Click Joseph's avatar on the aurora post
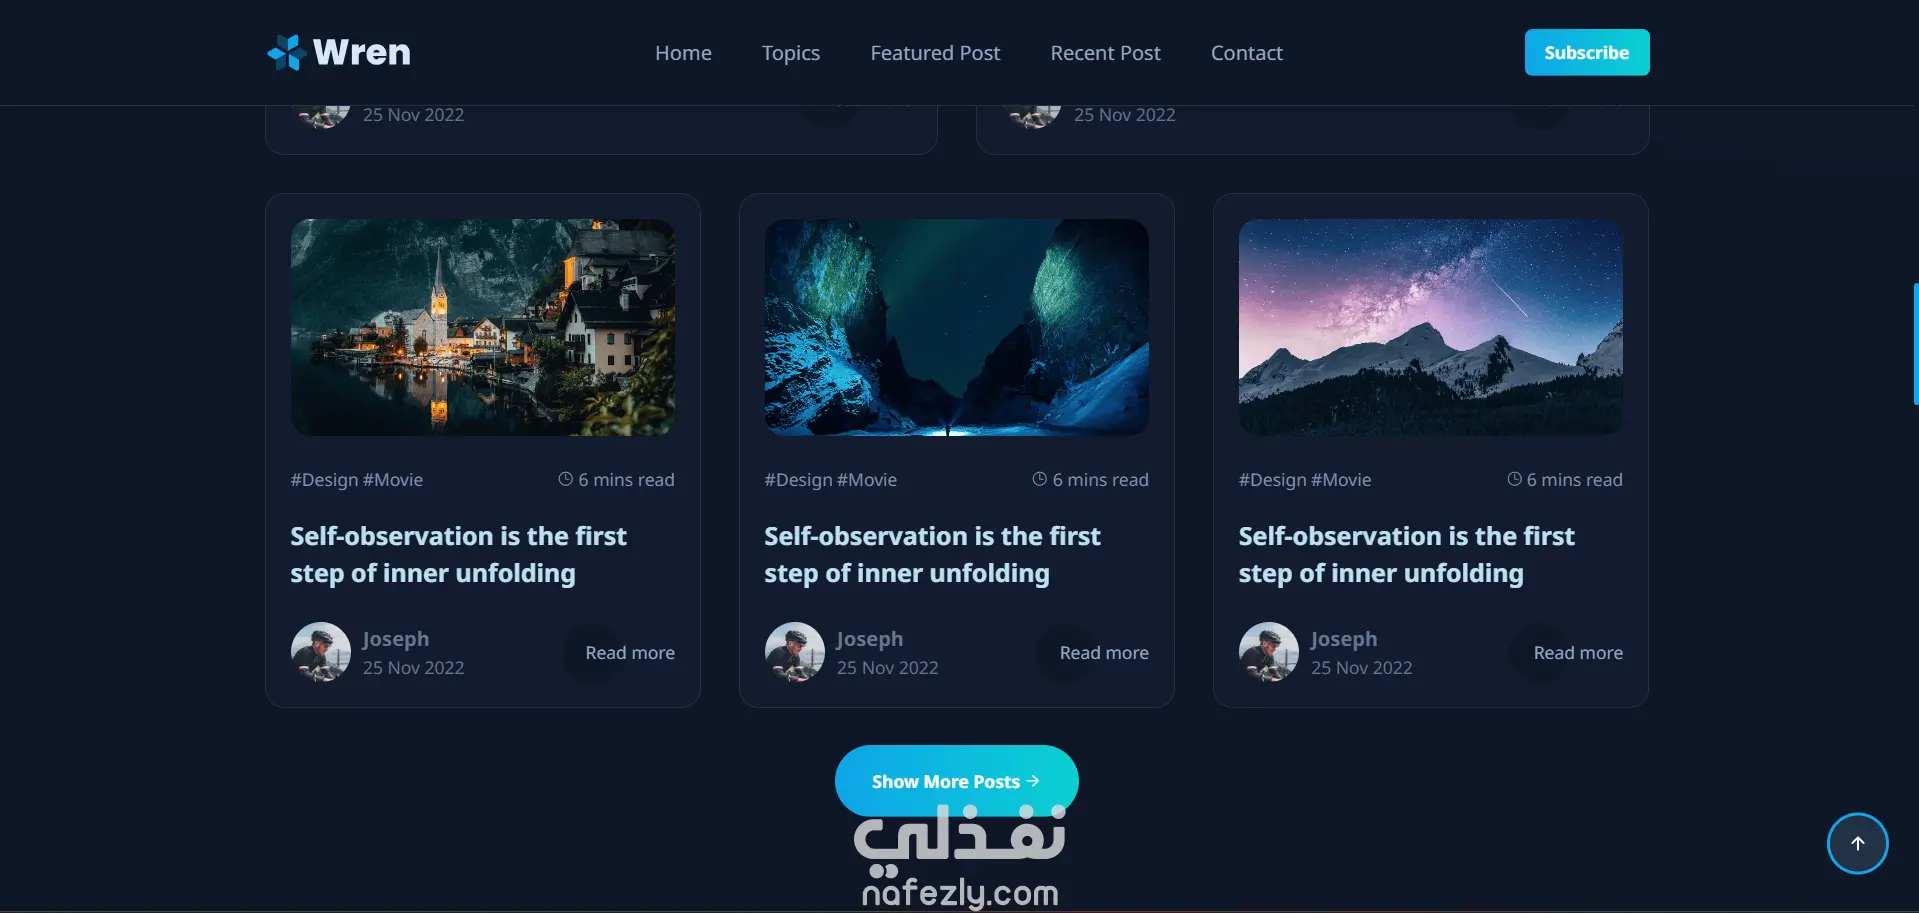Screen dimensions: 1919x913 [x=794, y=652]
